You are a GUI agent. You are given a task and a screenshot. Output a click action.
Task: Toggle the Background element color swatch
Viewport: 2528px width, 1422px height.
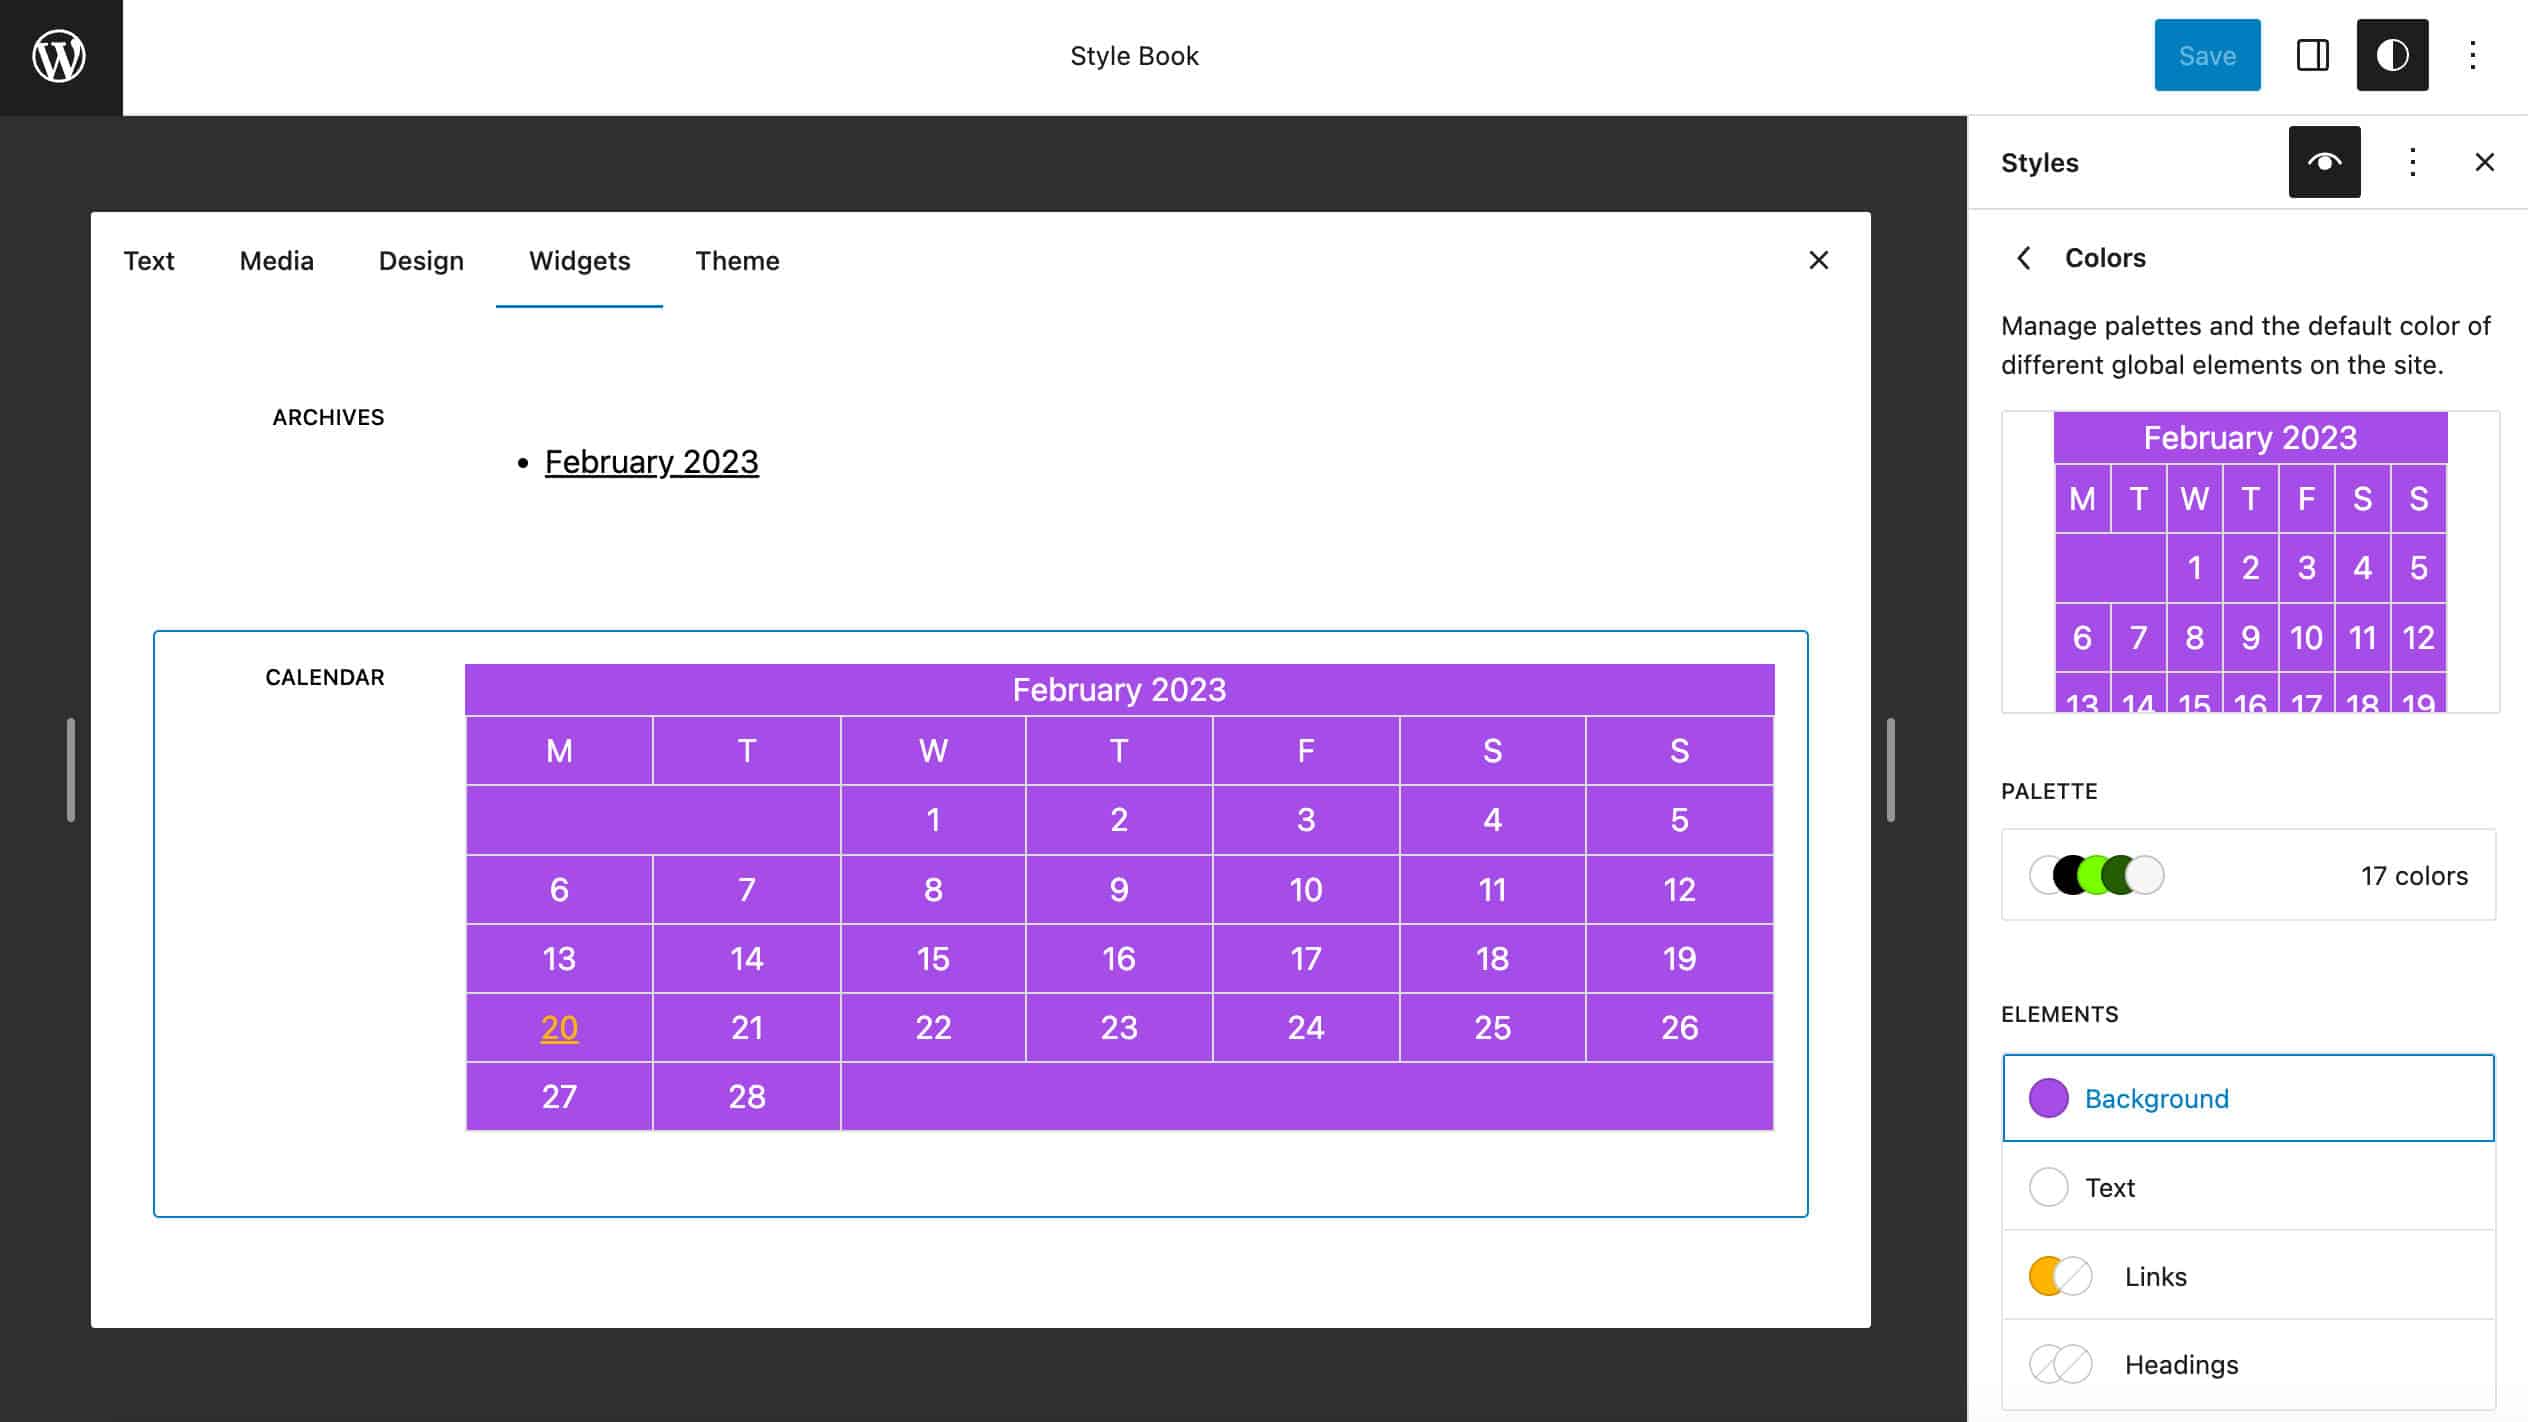pyautogui.click(x=2051, y=1097)
